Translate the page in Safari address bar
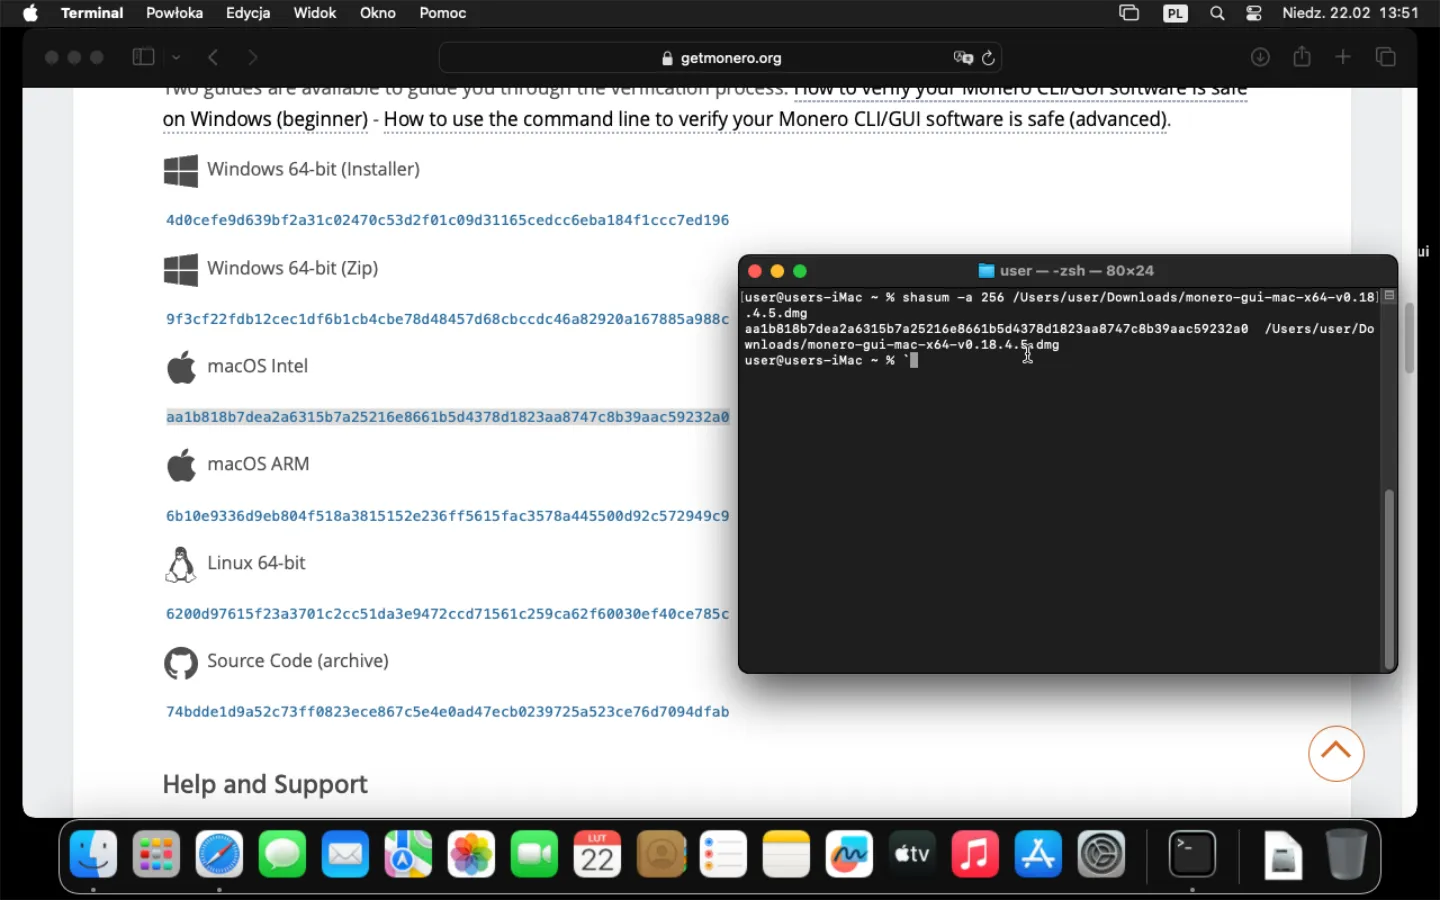This screenshot has height=900, width=1440. click(963, 58)
